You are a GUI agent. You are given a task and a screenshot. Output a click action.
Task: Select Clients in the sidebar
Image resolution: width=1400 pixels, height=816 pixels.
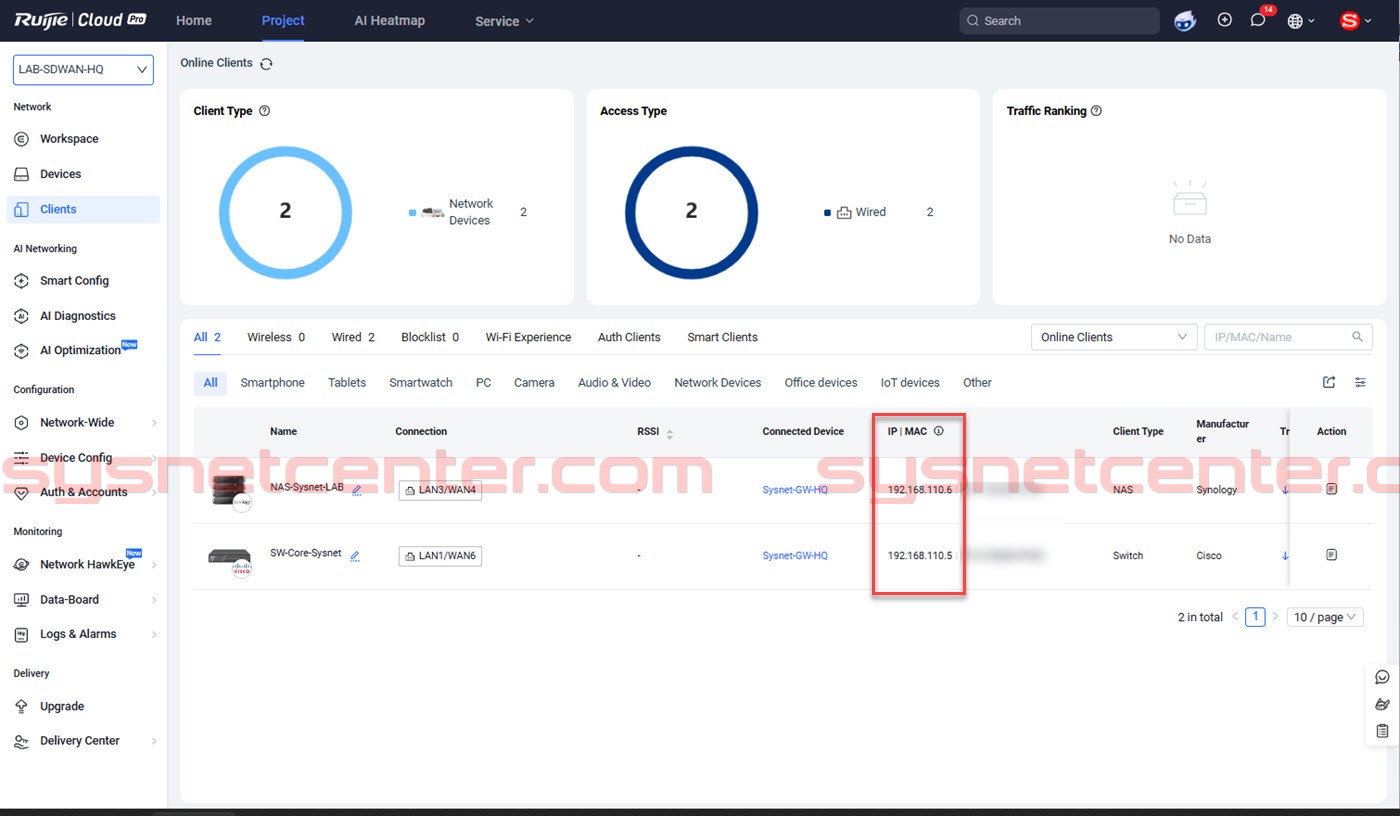coord(83,209)
